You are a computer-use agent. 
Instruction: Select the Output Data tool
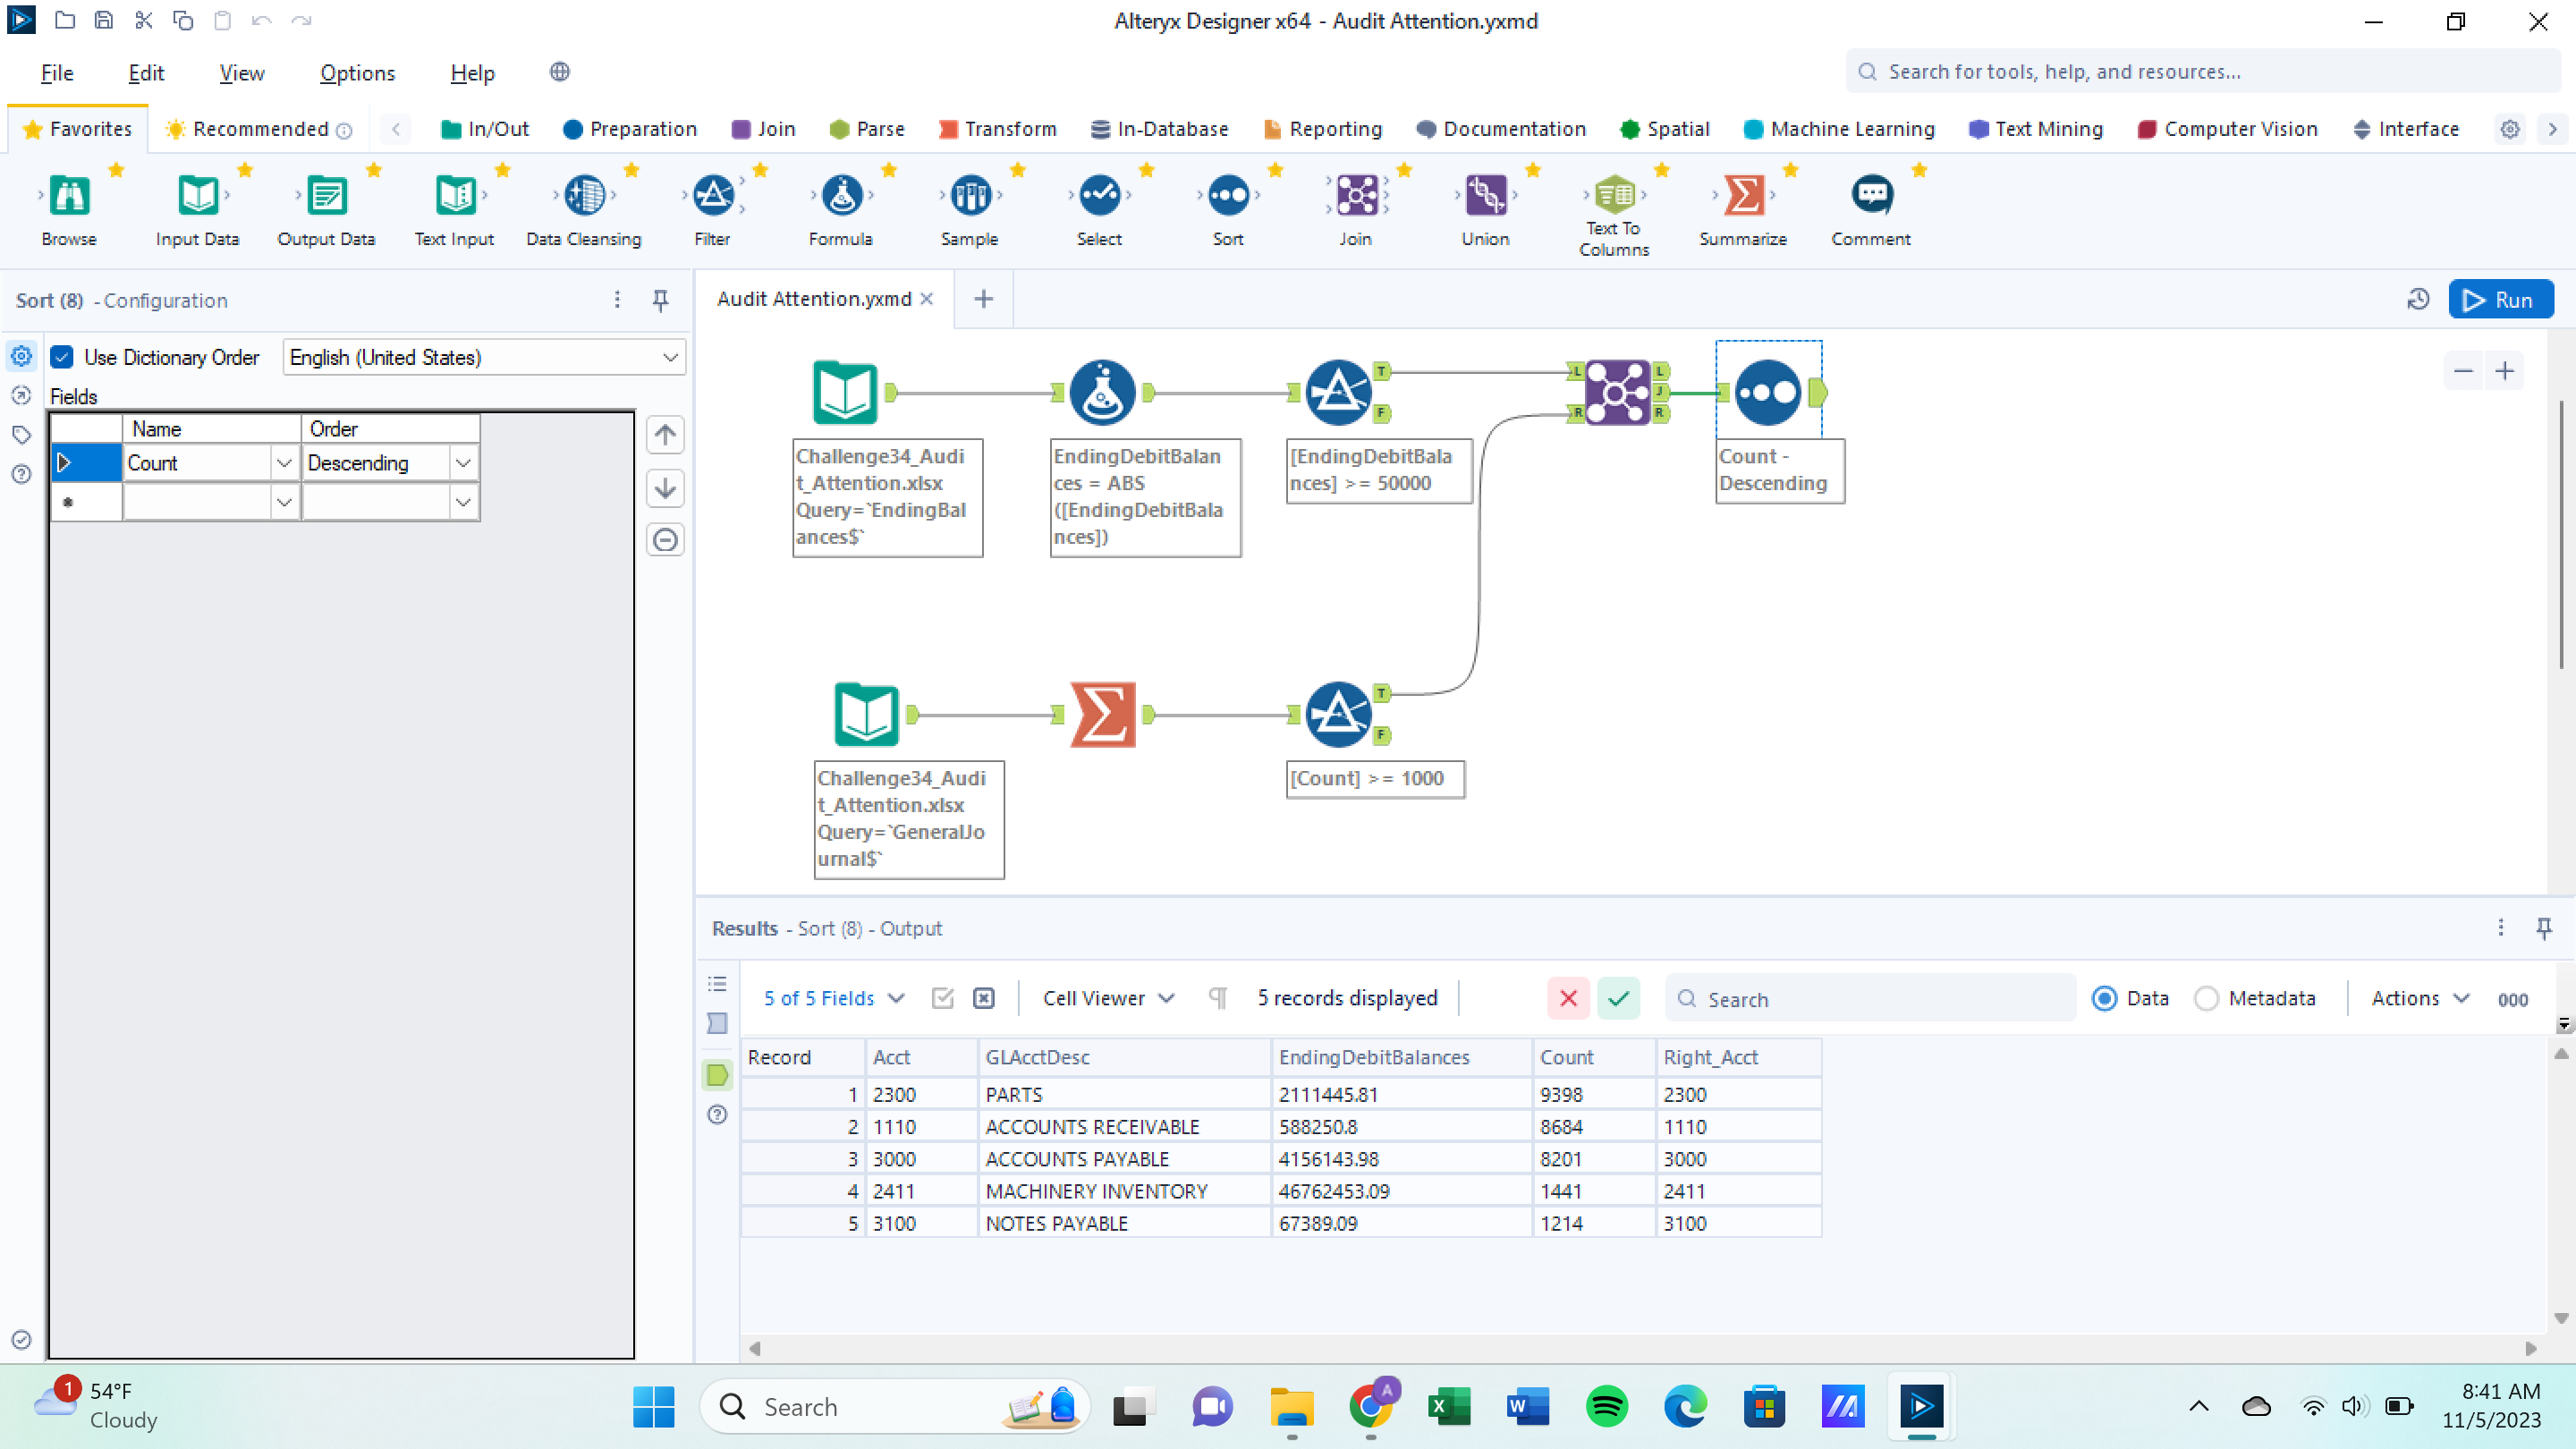click(326, 207)
